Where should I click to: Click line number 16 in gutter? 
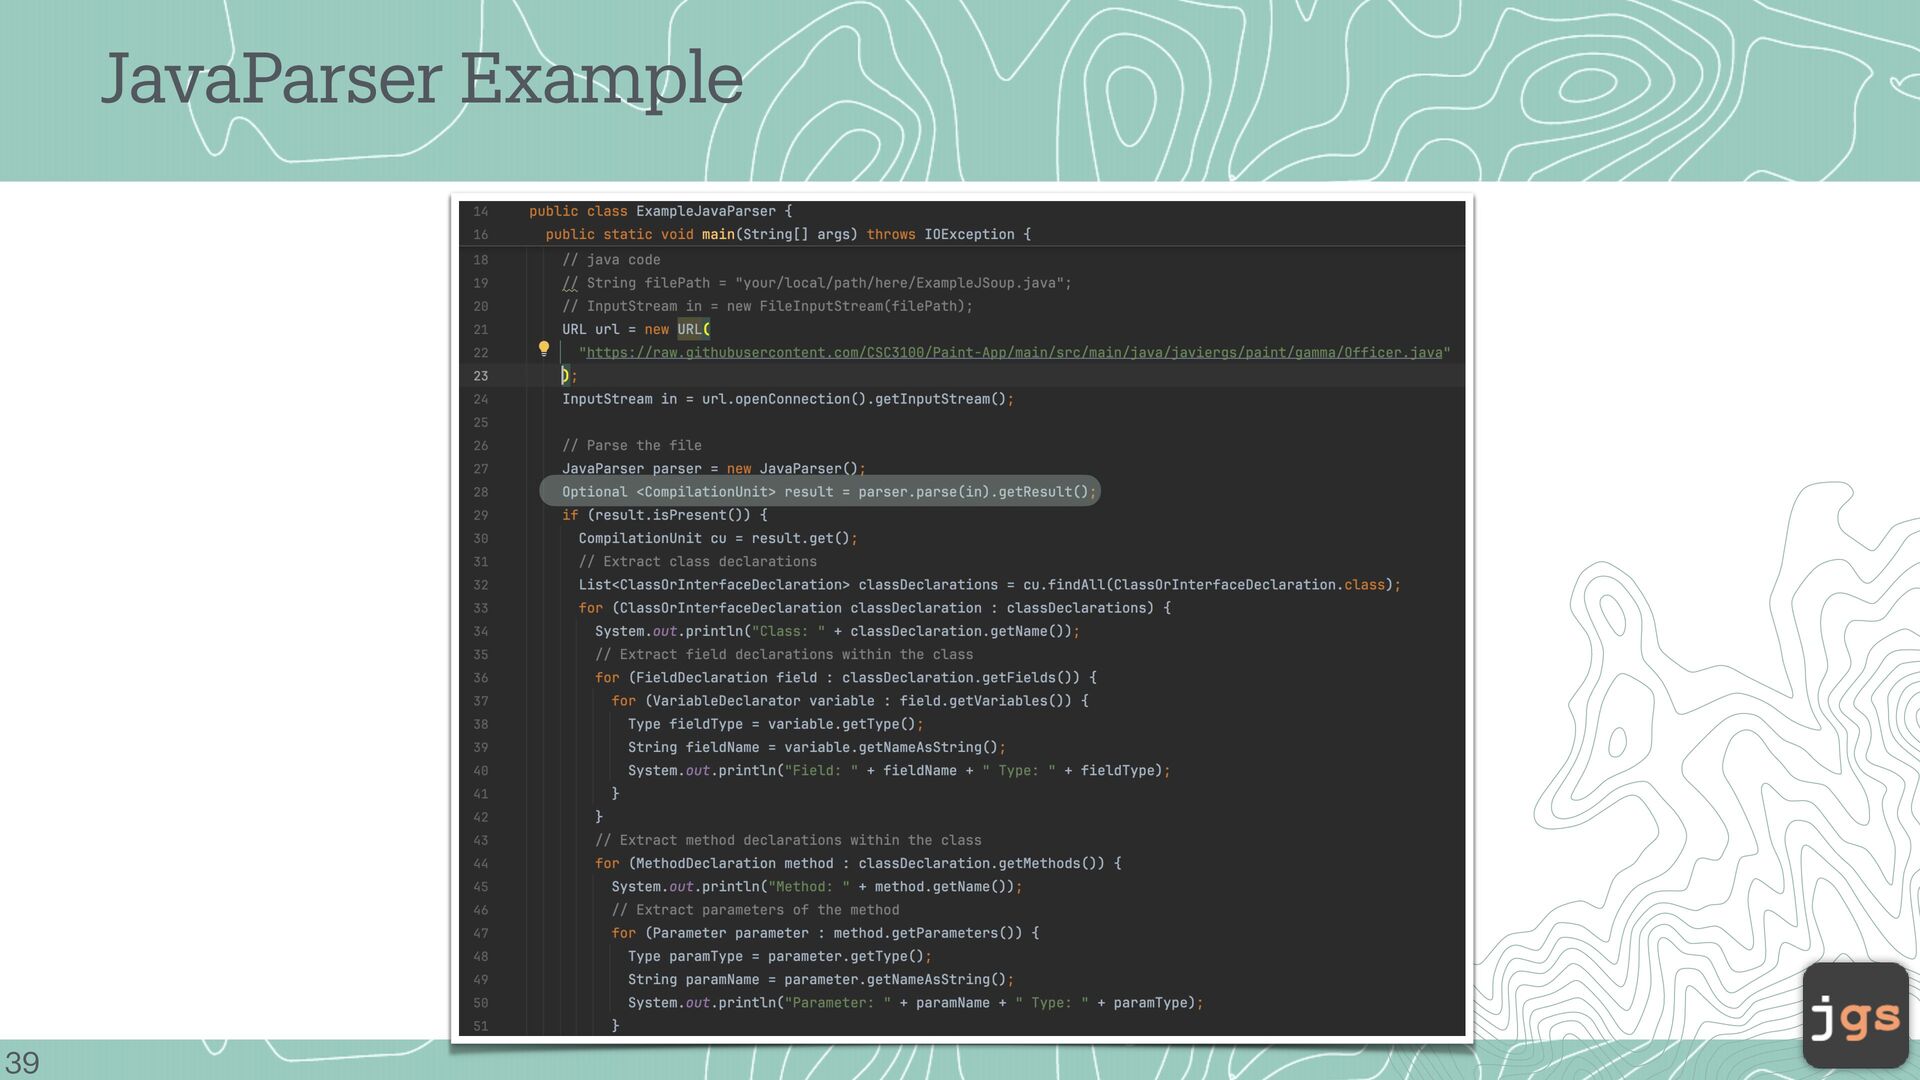(481, 234)
